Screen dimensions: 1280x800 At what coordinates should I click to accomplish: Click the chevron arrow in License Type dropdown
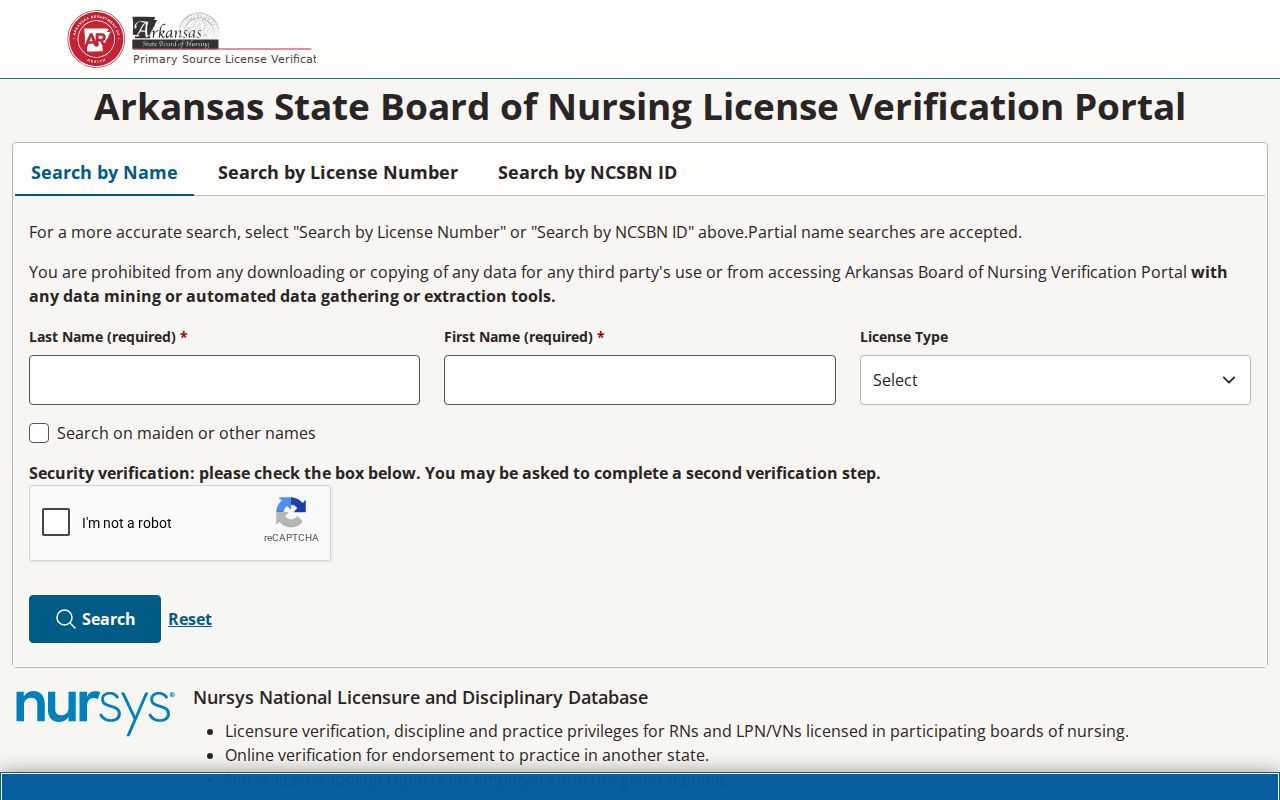1229,380
